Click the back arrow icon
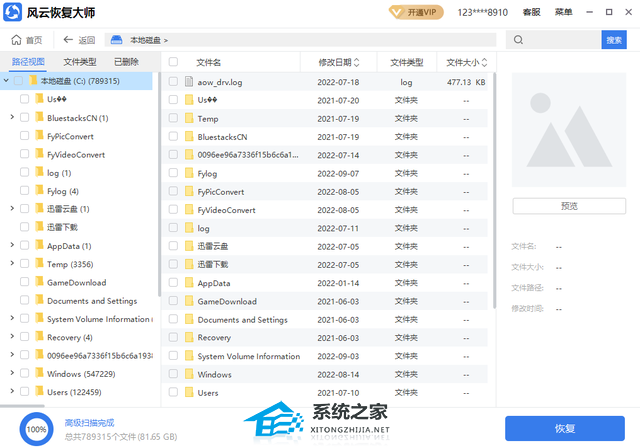 pos(68,40)
